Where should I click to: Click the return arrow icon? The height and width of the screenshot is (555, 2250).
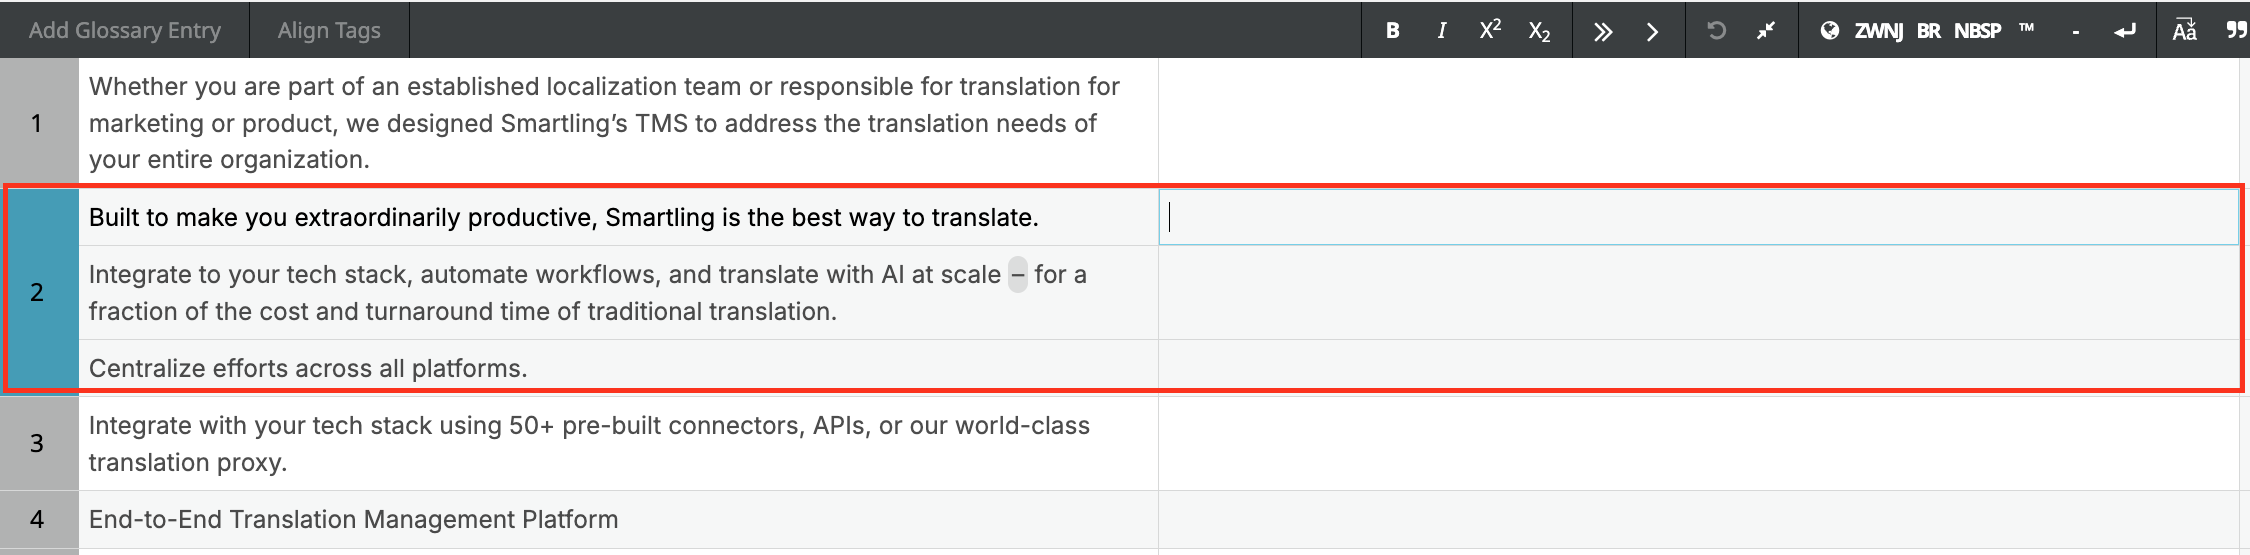[x=2125, y=31]
